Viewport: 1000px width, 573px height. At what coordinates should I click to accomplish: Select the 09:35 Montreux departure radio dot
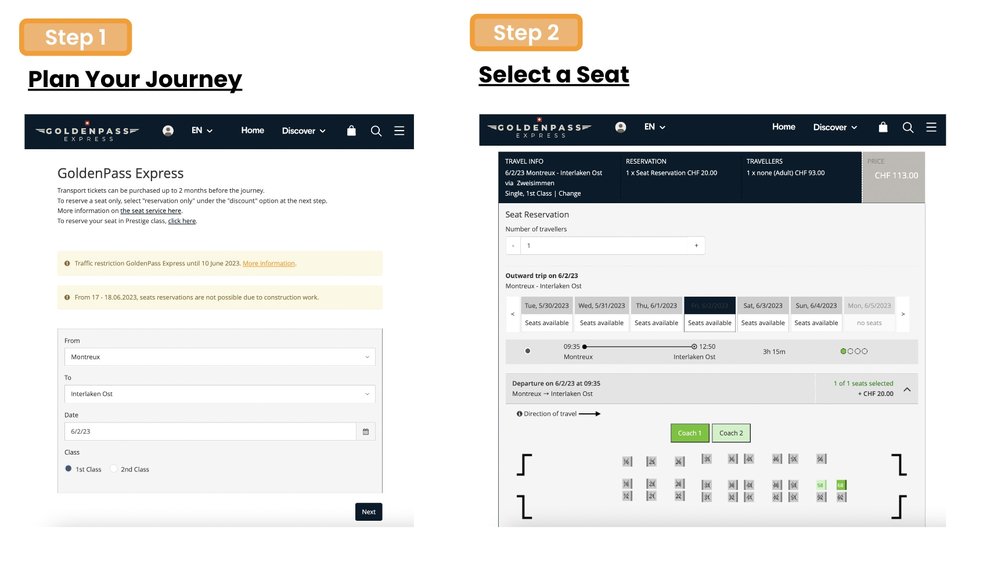(528, 351)
